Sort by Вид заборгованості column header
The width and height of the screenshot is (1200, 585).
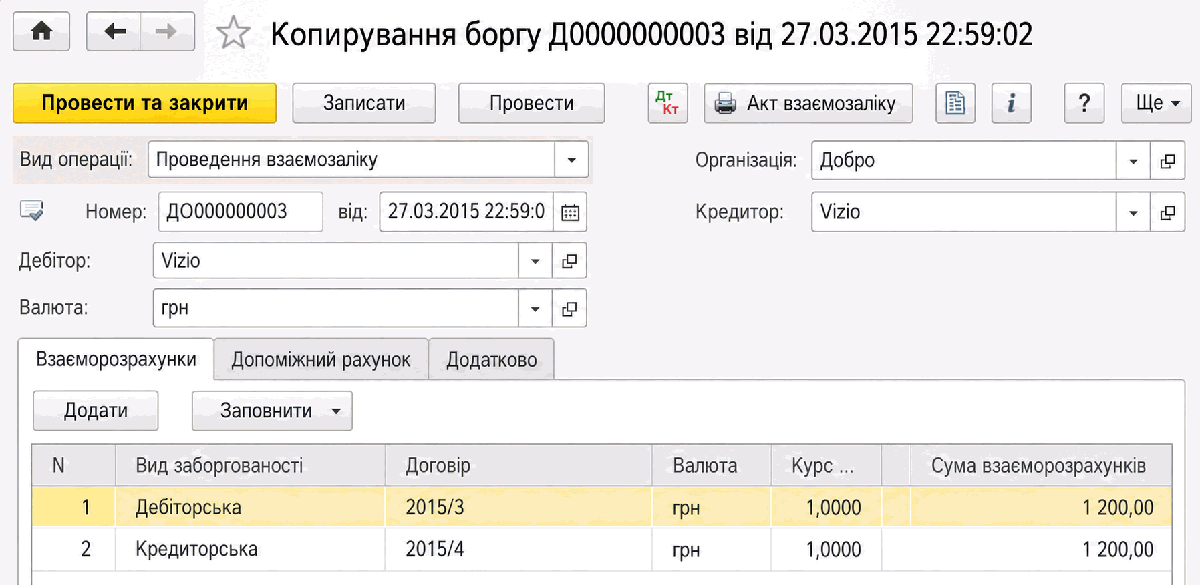tap(250, 466)
